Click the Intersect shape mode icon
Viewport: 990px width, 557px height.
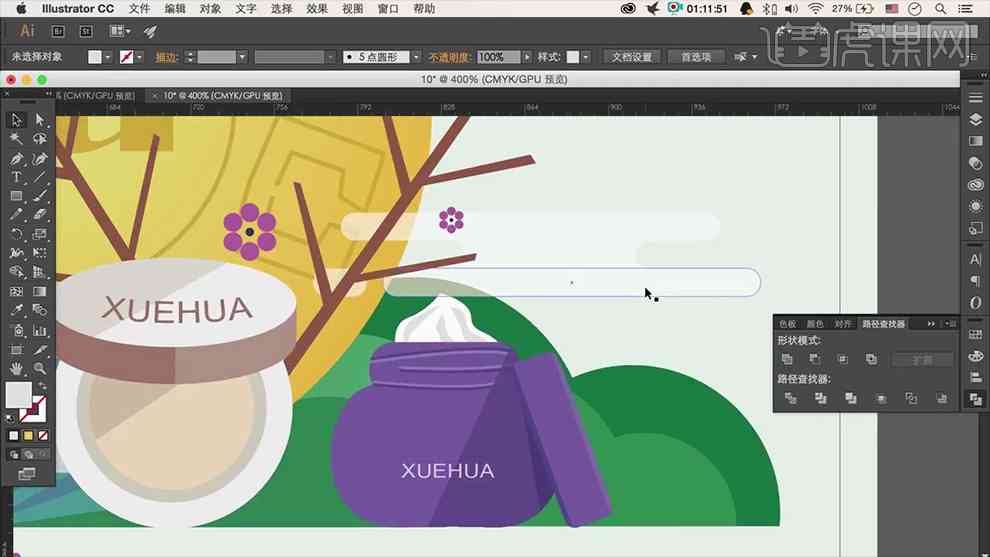pyautogui.click(x=843, y=359)
